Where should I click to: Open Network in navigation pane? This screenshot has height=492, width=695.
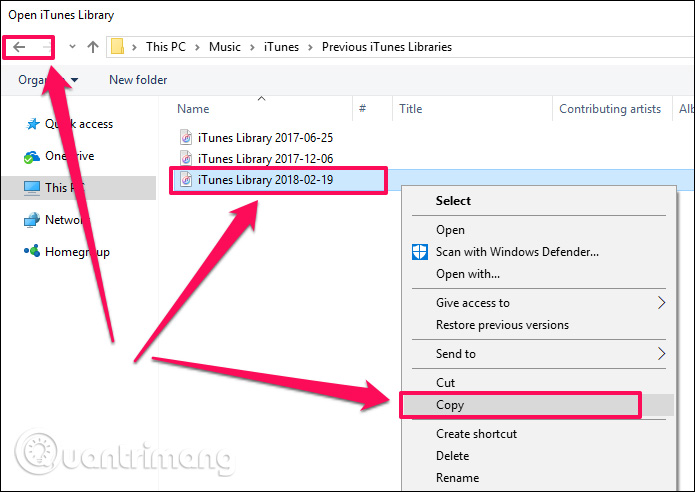pyautogui.click(x=66, y=220)
